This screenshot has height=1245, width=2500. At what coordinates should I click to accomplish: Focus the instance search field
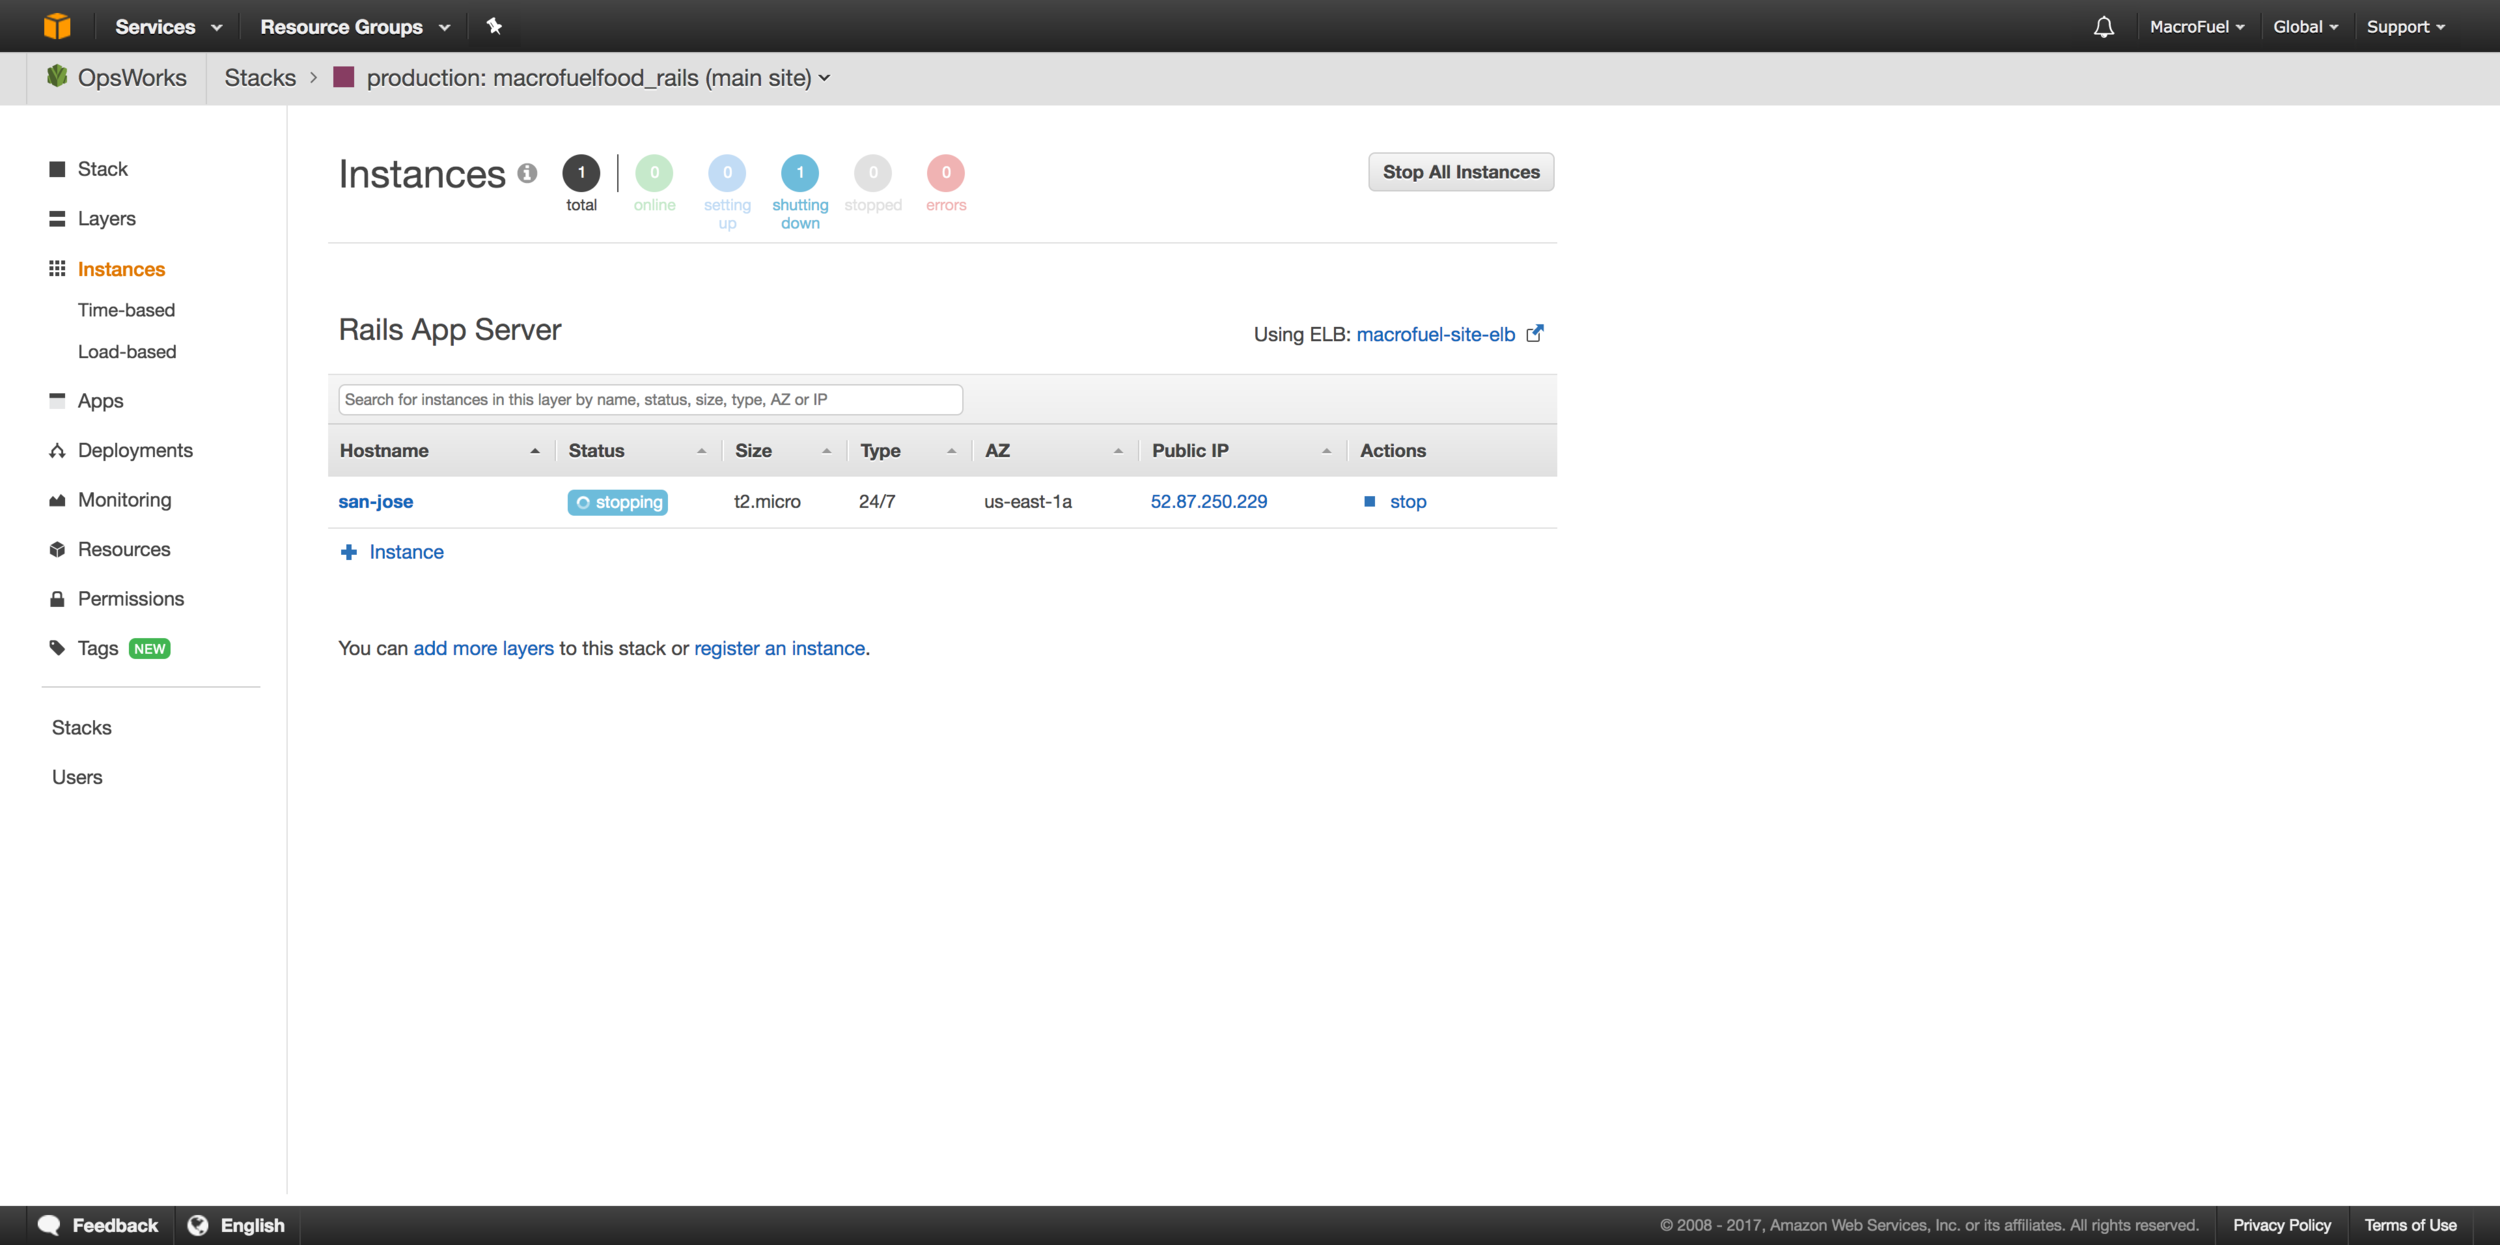tap(650, 399)
